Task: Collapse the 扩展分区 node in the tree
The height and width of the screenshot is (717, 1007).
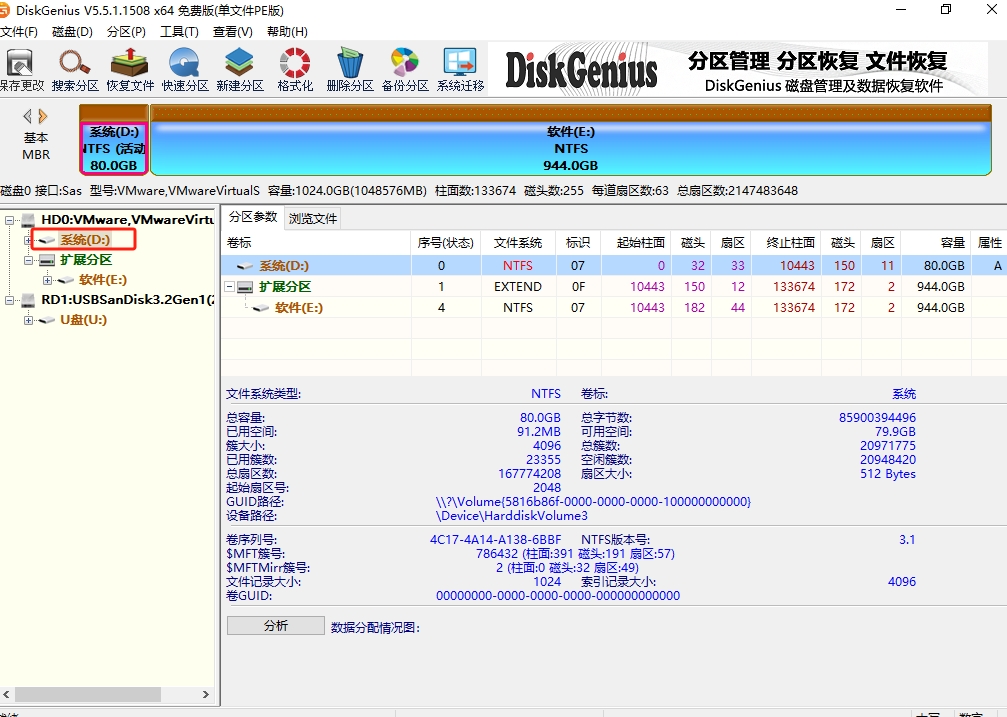Action: (28, 260)
